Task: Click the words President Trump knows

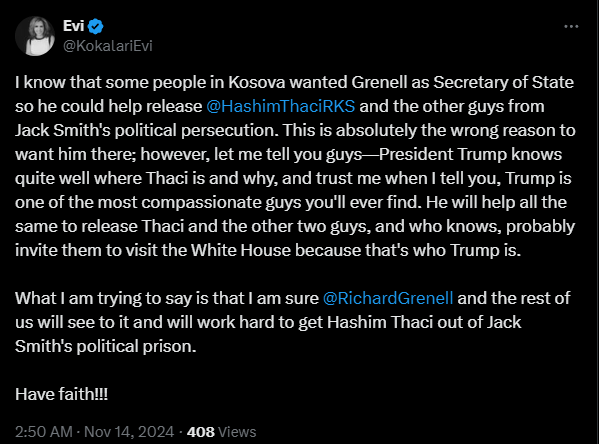Action: [470, 154]
